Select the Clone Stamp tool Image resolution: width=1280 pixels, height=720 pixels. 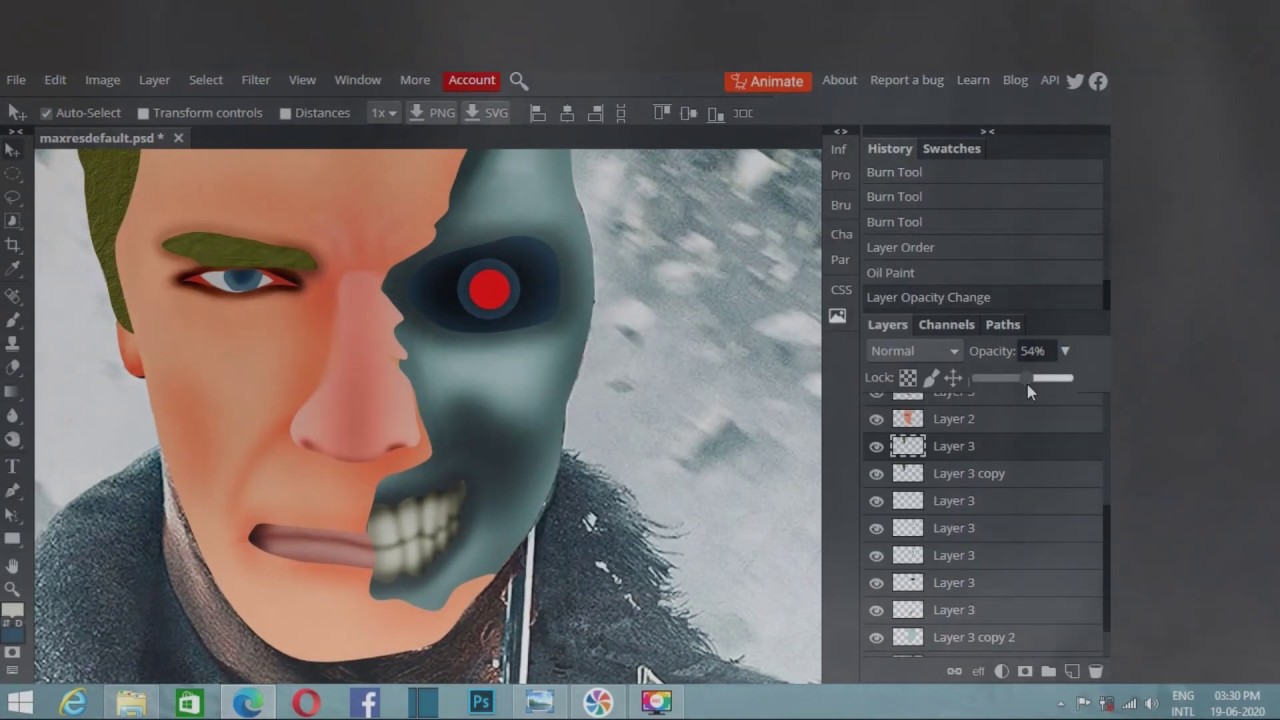point(13,343)
